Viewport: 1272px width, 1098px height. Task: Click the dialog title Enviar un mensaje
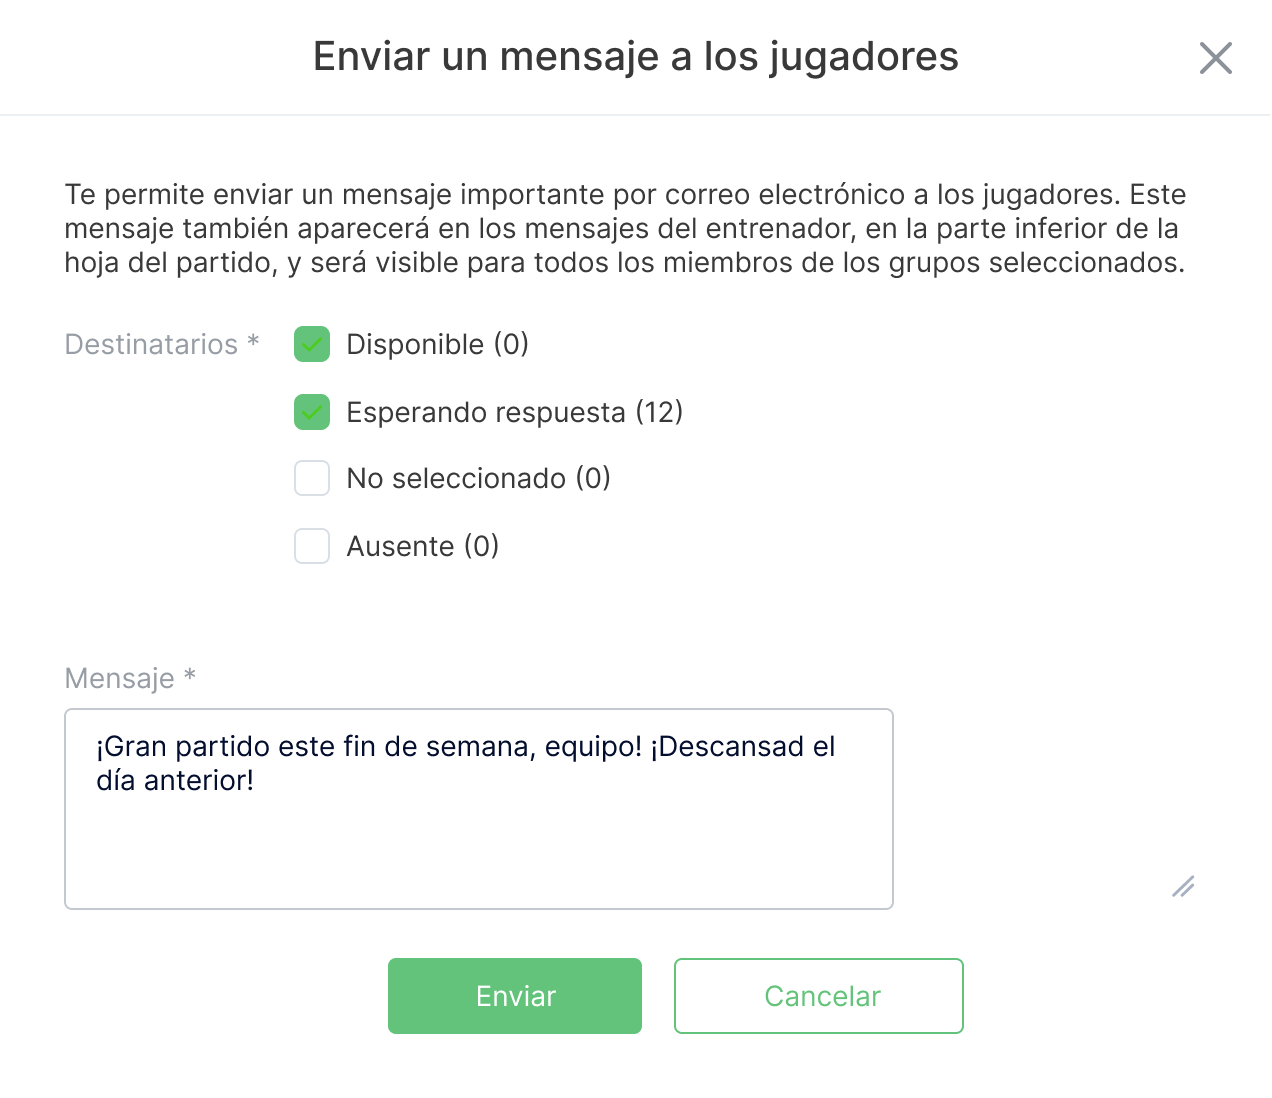(636, 57)
